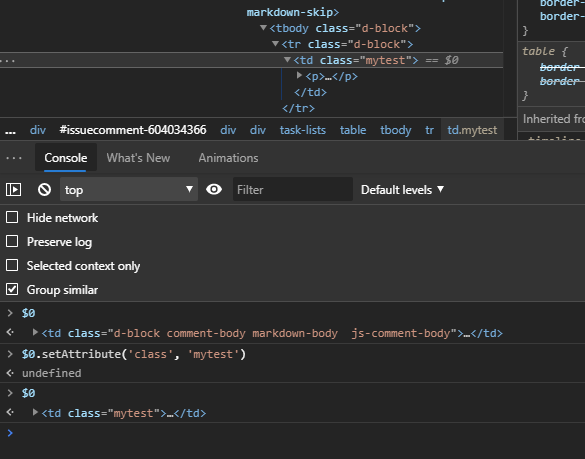Click the console Filter input field
The width and height of the screenshot is (585, 459).
tap(293, 190)
